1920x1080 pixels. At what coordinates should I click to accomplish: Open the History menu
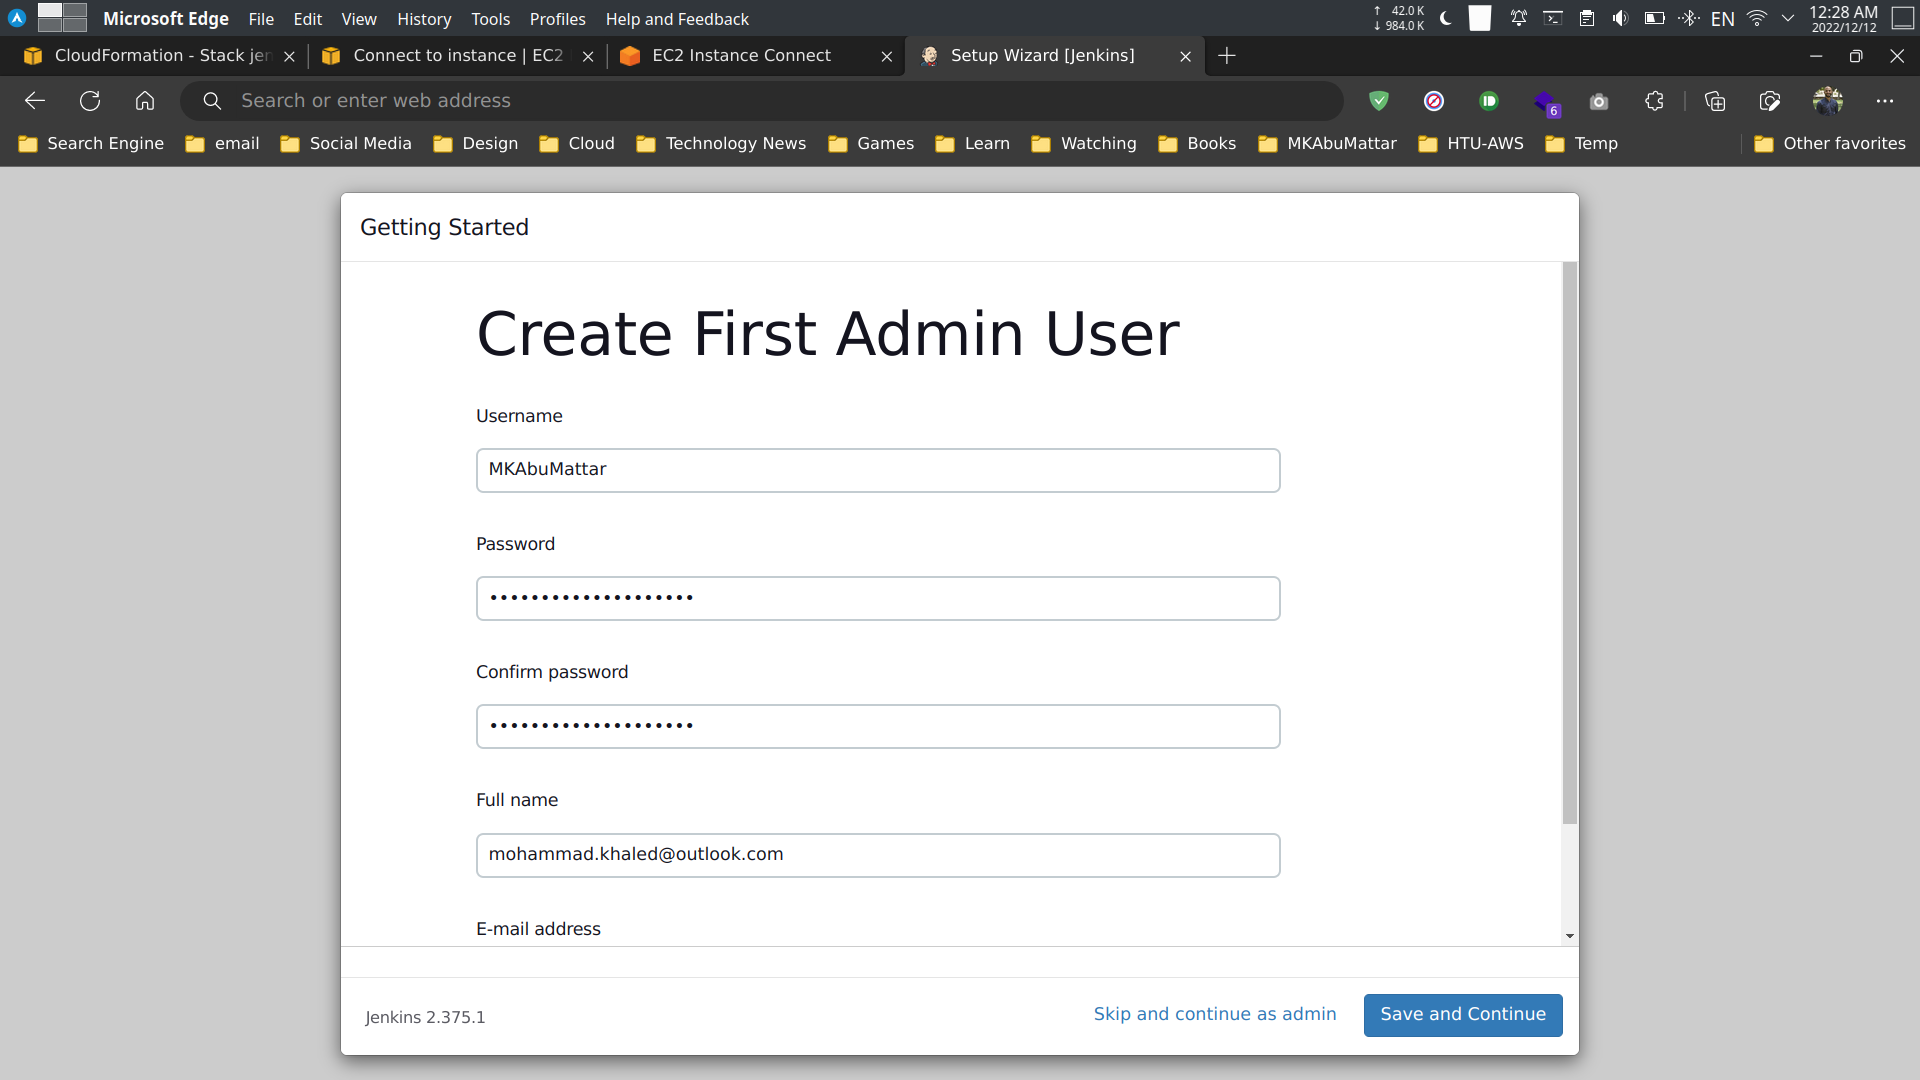tap(423, 19)
